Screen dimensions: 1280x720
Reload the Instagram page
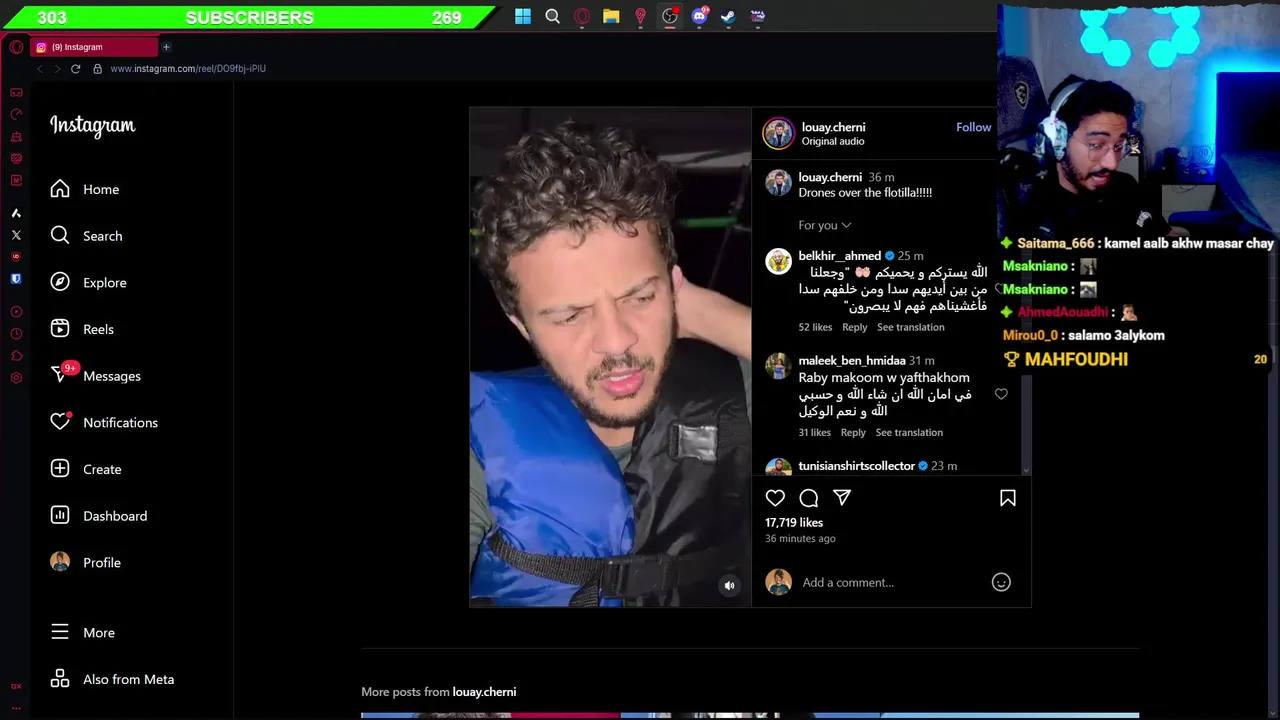75,69
